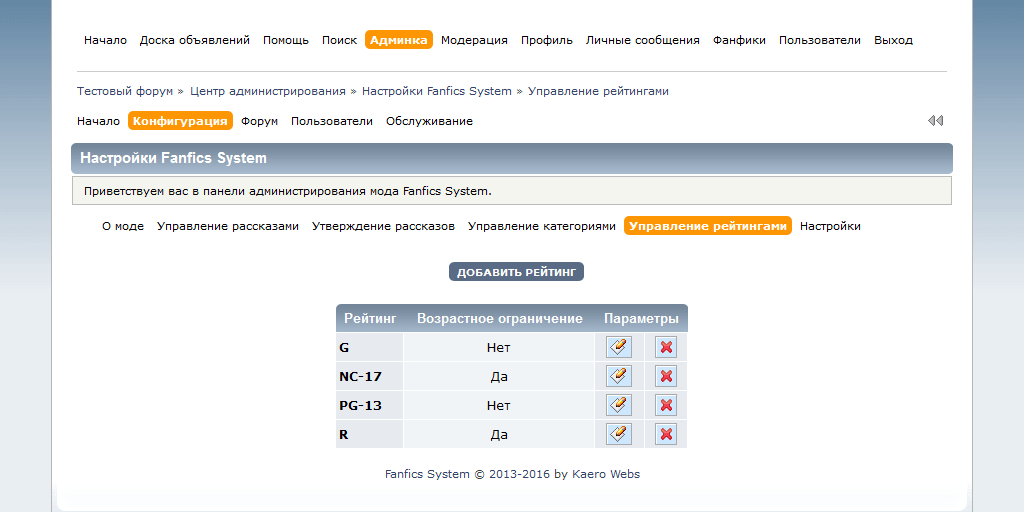
Task: Switch to Утверждение рассказов tab
Action: [383, 226]
